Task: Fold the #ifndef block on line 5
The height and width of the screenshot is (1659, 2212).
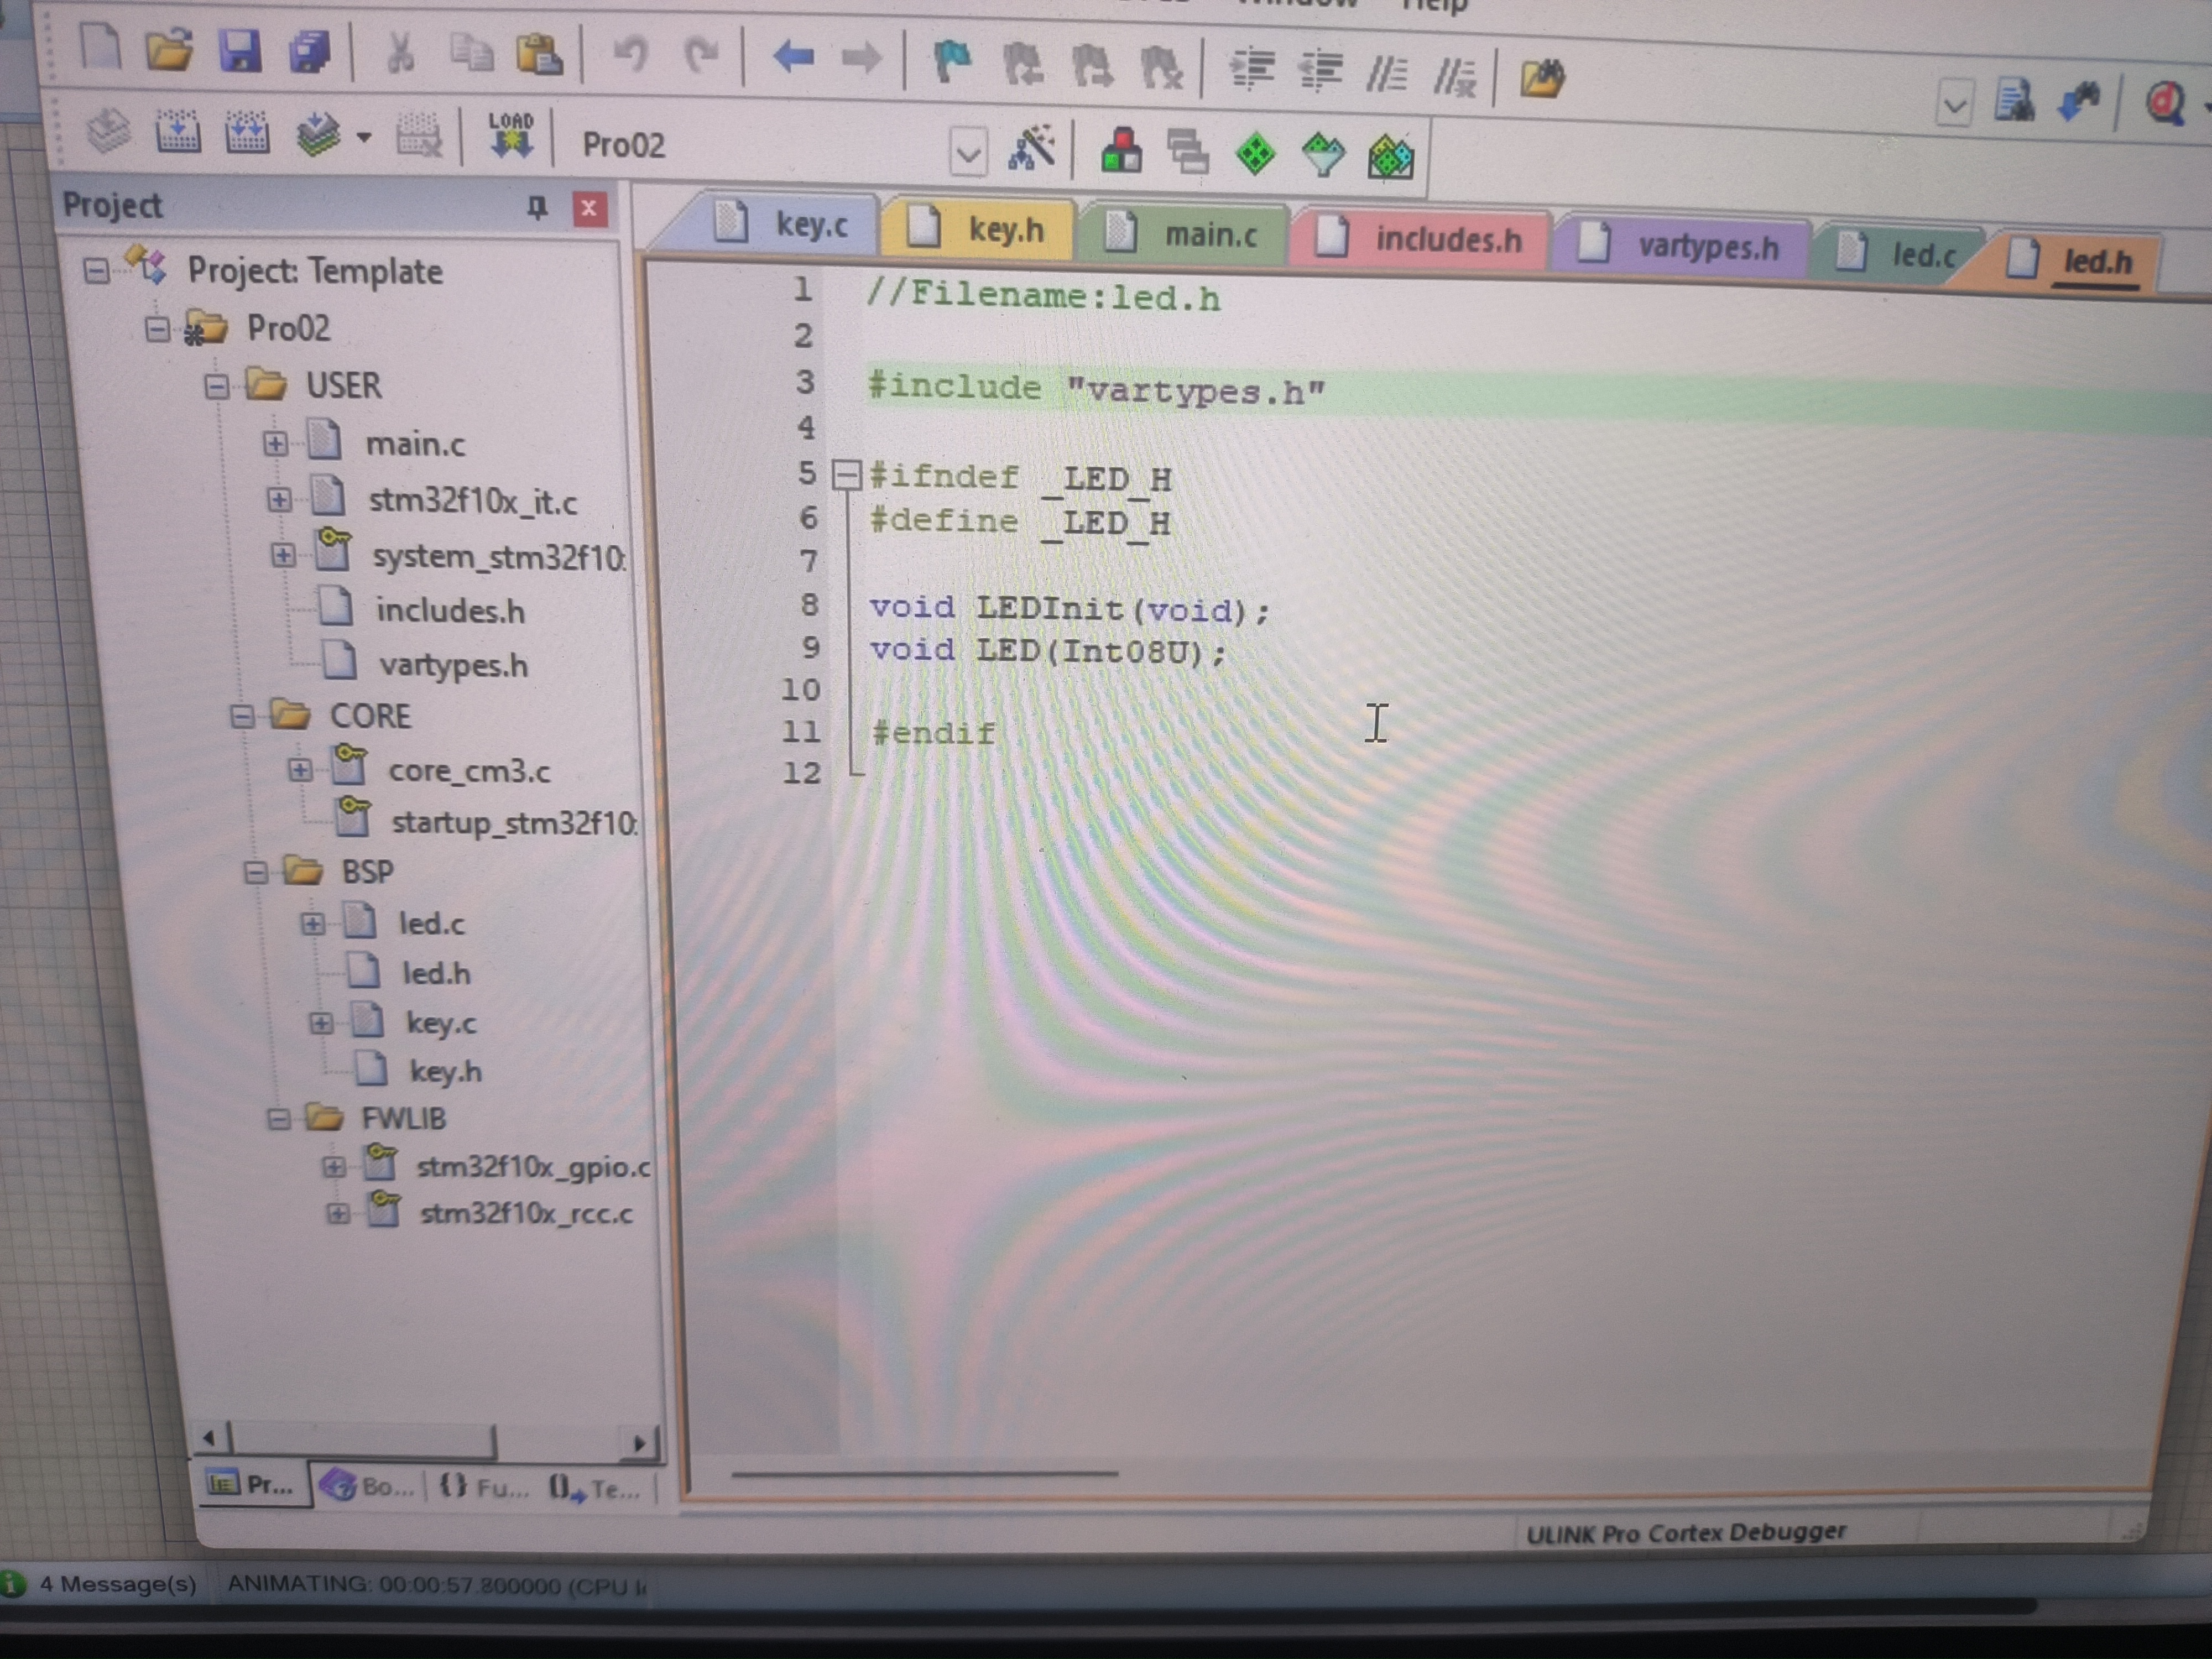Action: [846, 474]
